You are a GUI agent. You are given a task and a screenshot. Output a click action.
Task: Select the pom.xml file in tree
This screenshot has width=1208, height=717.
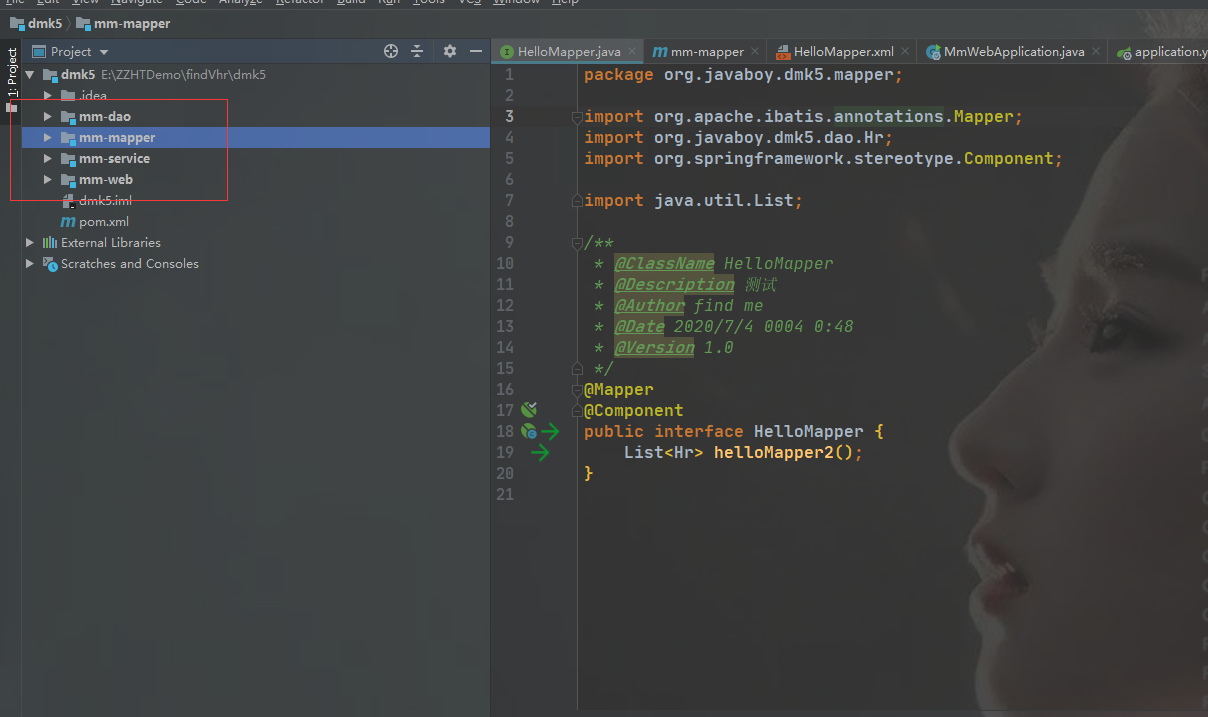click(256, 221)
